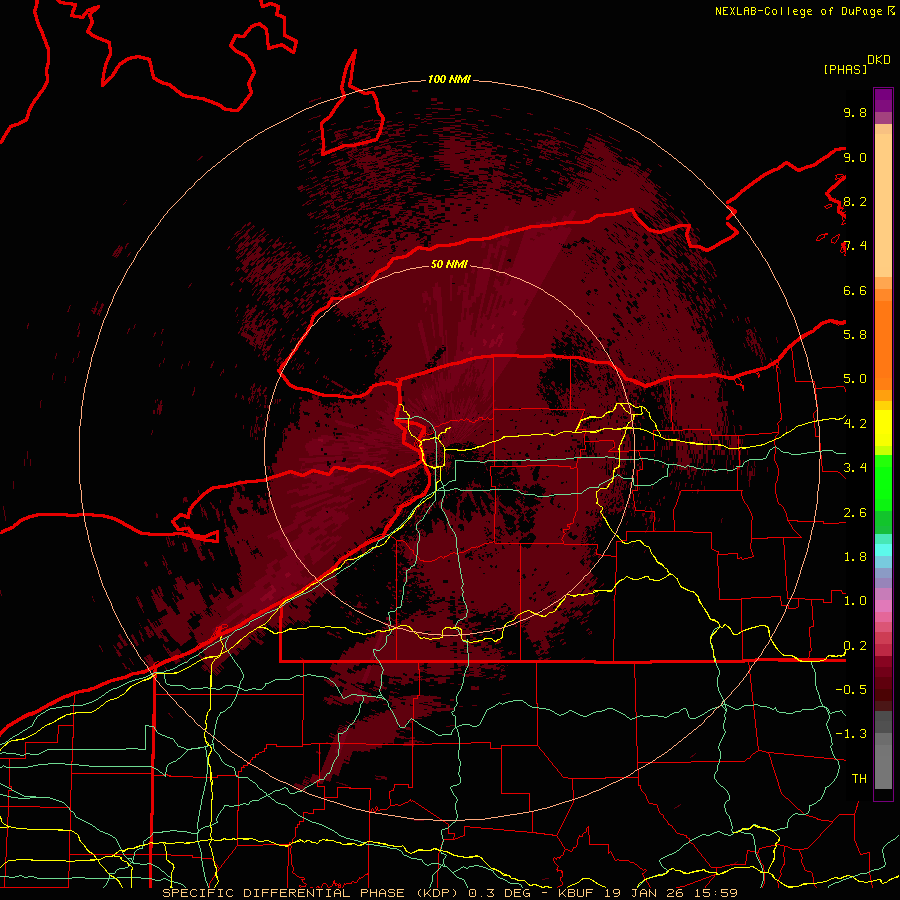Click the 1.0 value on color scale
Screen dimensions: 900x900
point(855,600)
